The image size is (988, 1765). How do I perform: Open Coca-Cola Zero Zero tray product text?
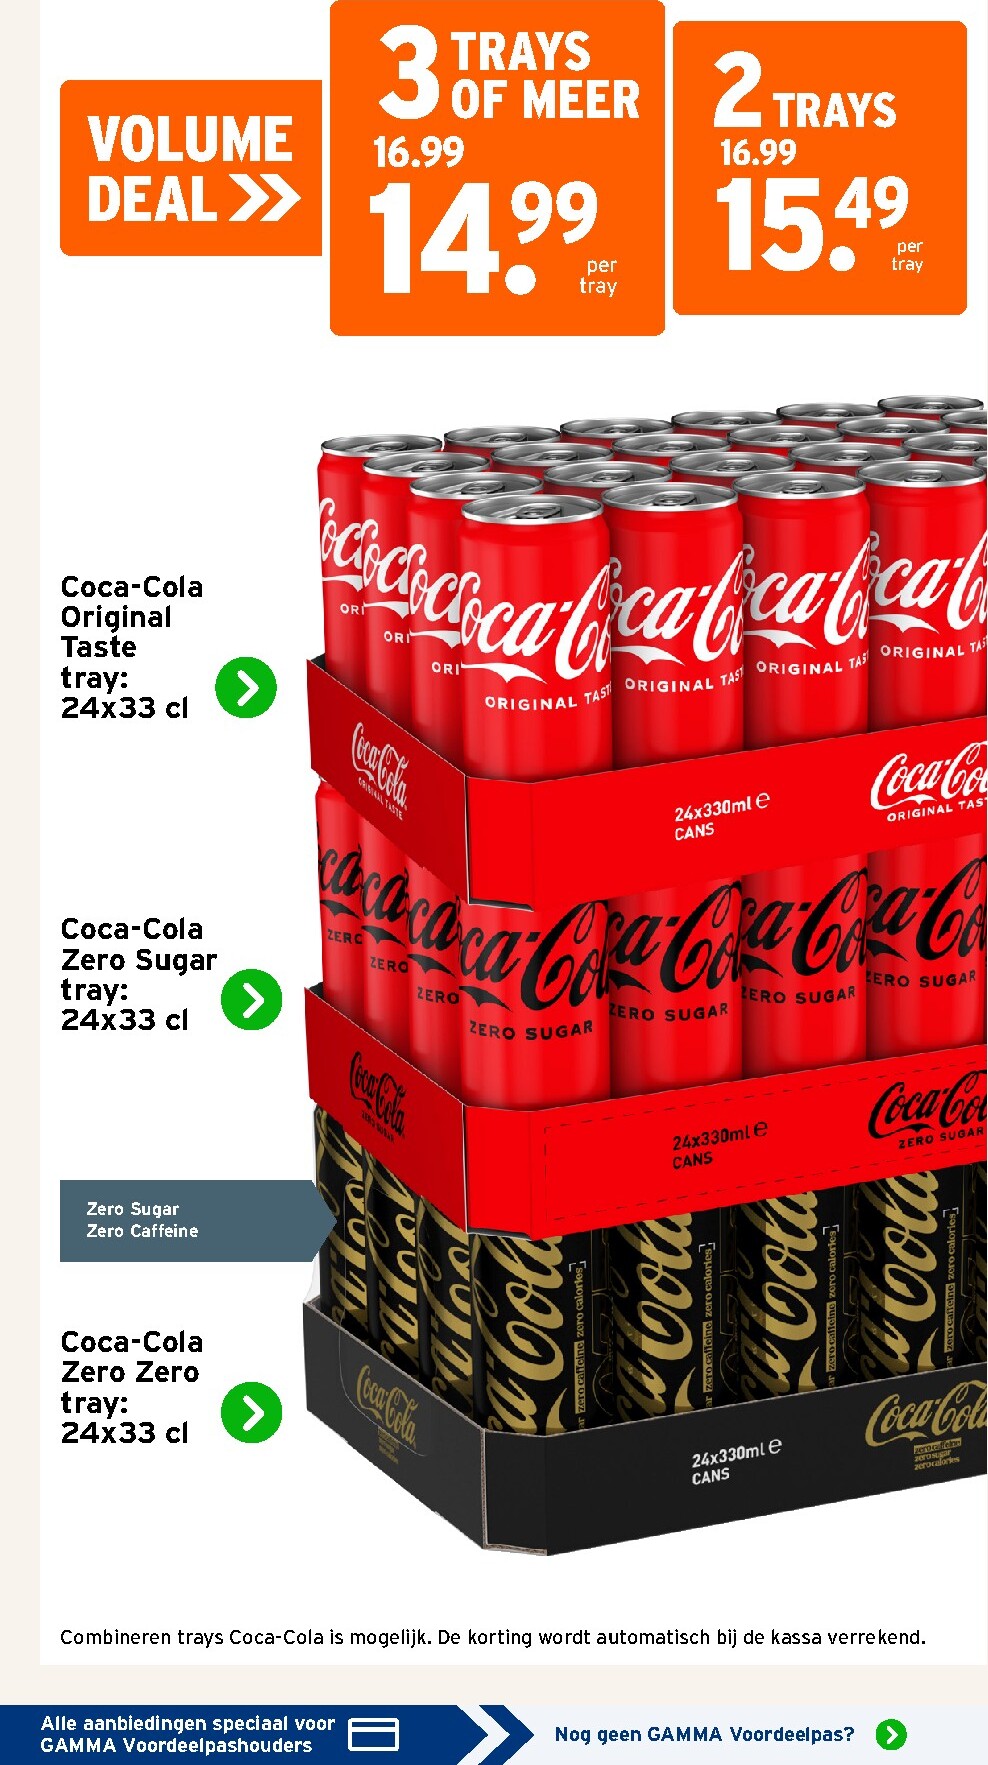tap(131, 1387)
